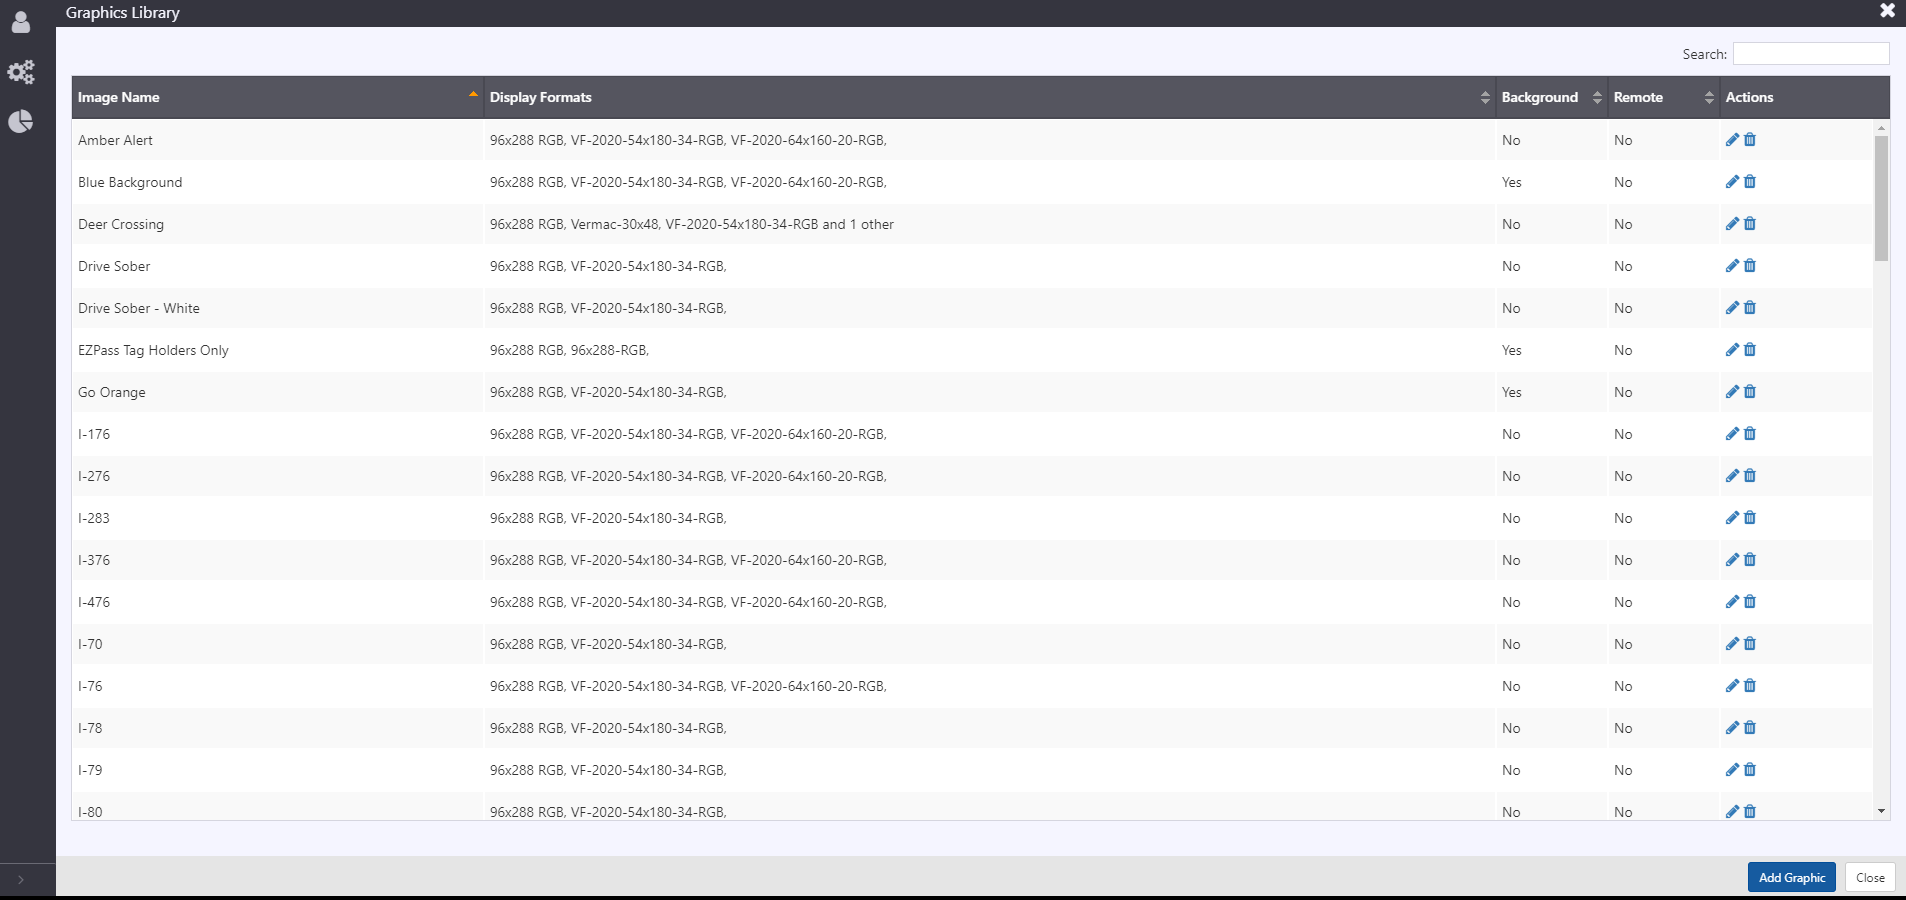Edit the Drive Sober graphic
Viewport: 1906px width, 900px height.
tap(1732, 266)
